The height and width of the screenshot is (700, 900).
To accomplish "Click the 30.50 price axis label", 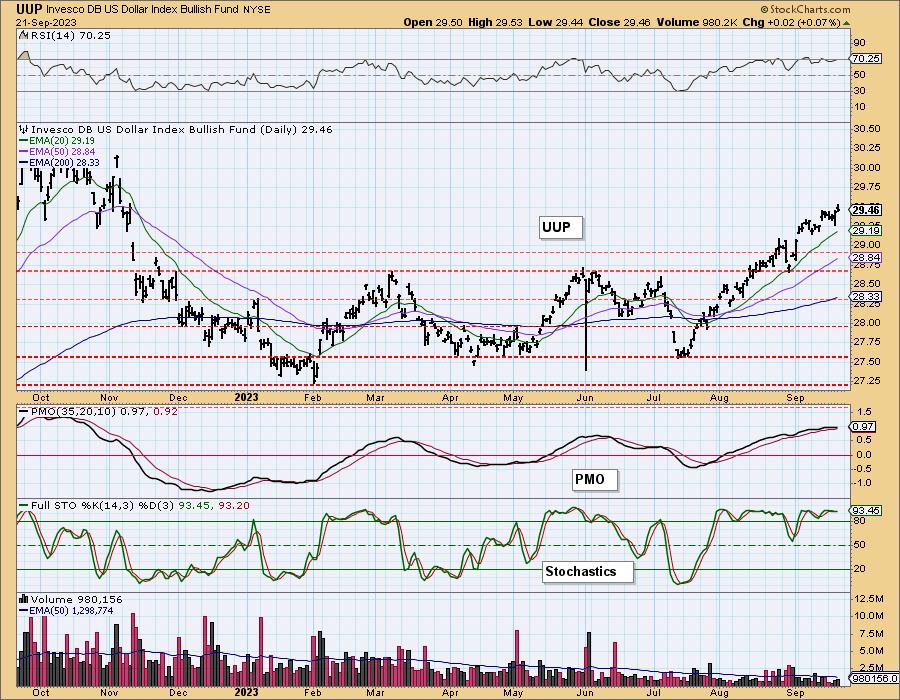I will tap(867, 129).
